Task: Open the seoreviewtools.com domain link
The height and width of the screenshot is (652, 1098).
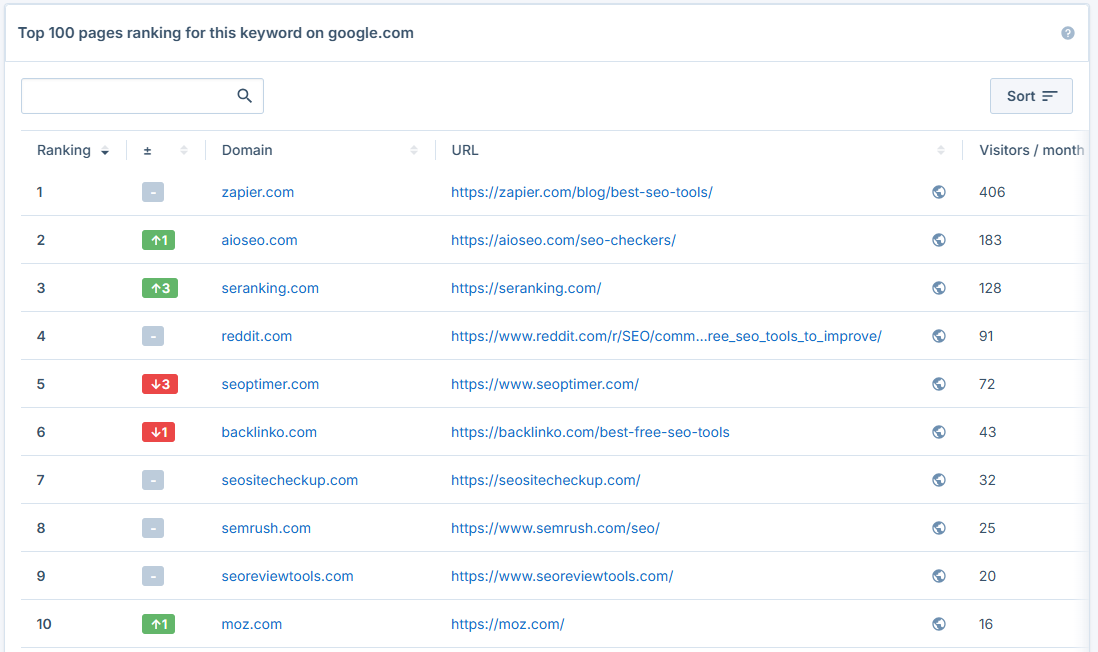Action: (287, 576)
